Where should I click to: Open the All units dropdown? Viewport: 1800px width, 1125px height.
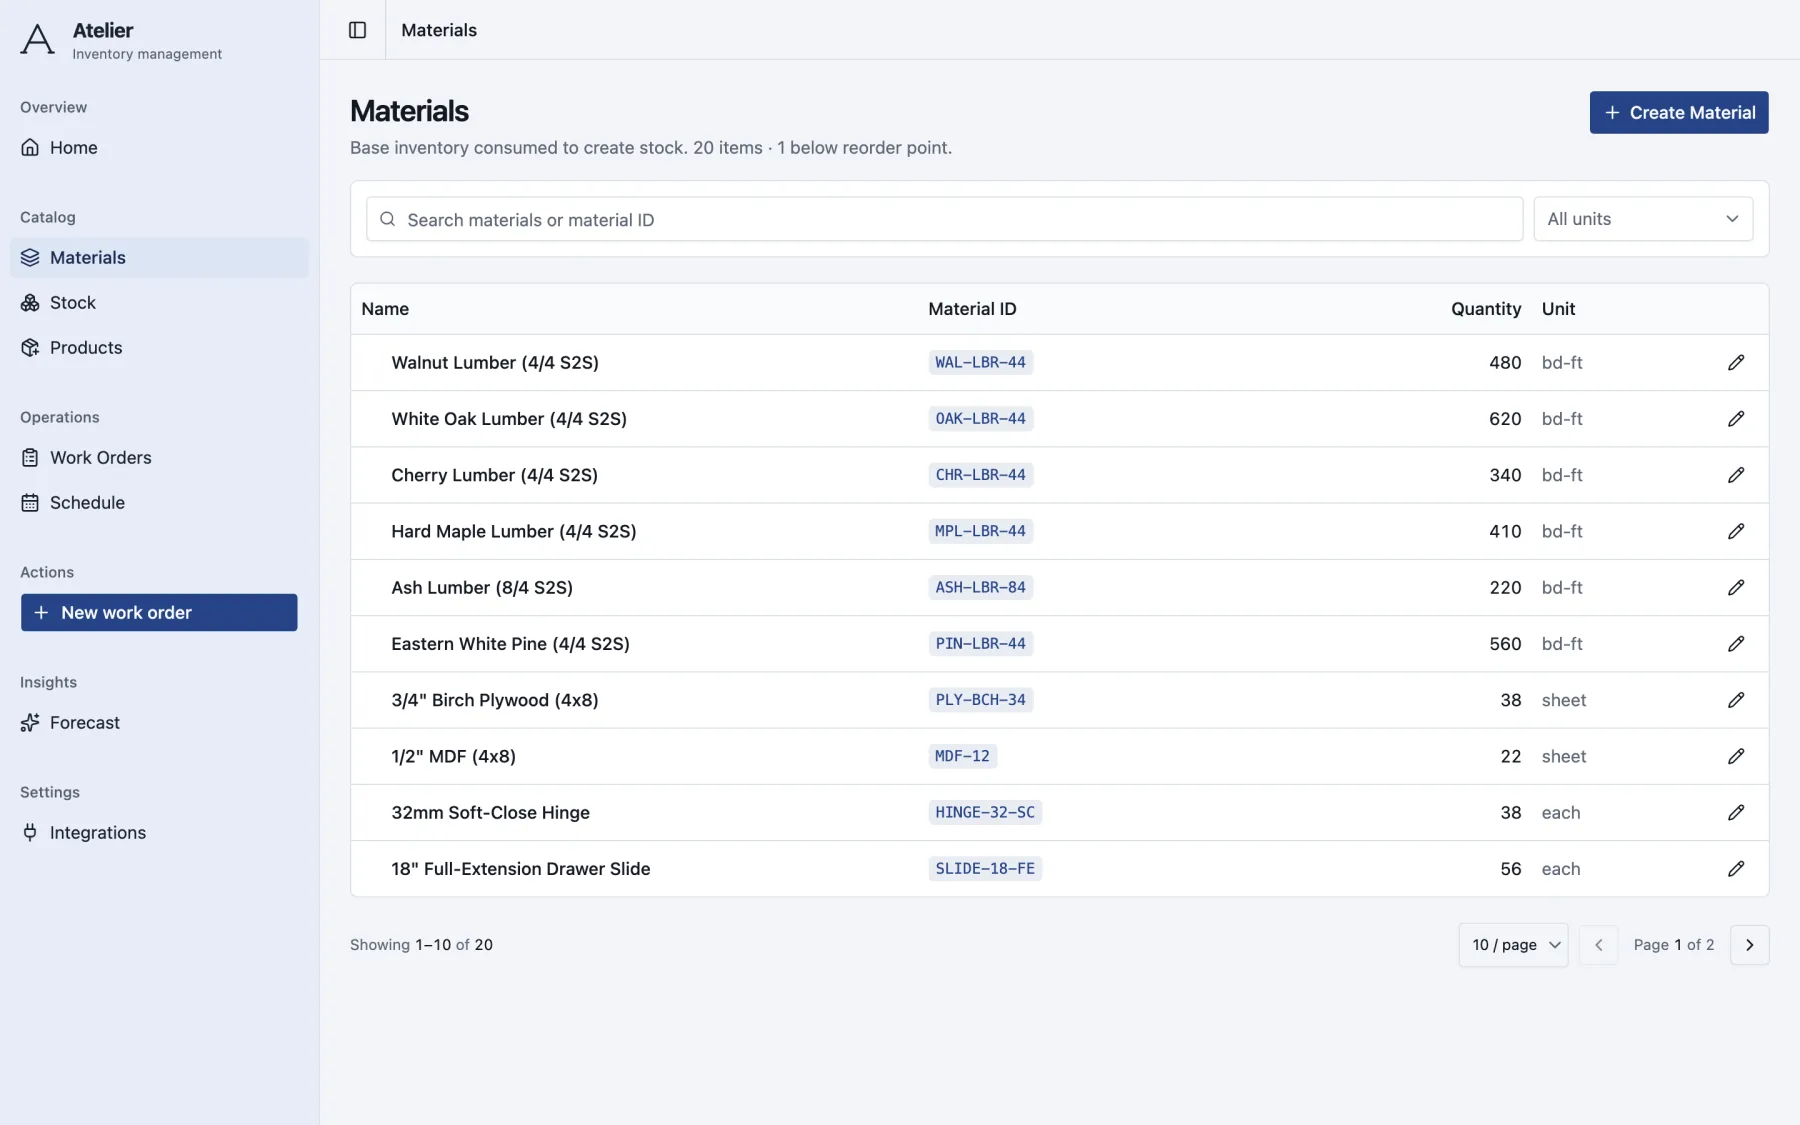tap(1643, 219)
